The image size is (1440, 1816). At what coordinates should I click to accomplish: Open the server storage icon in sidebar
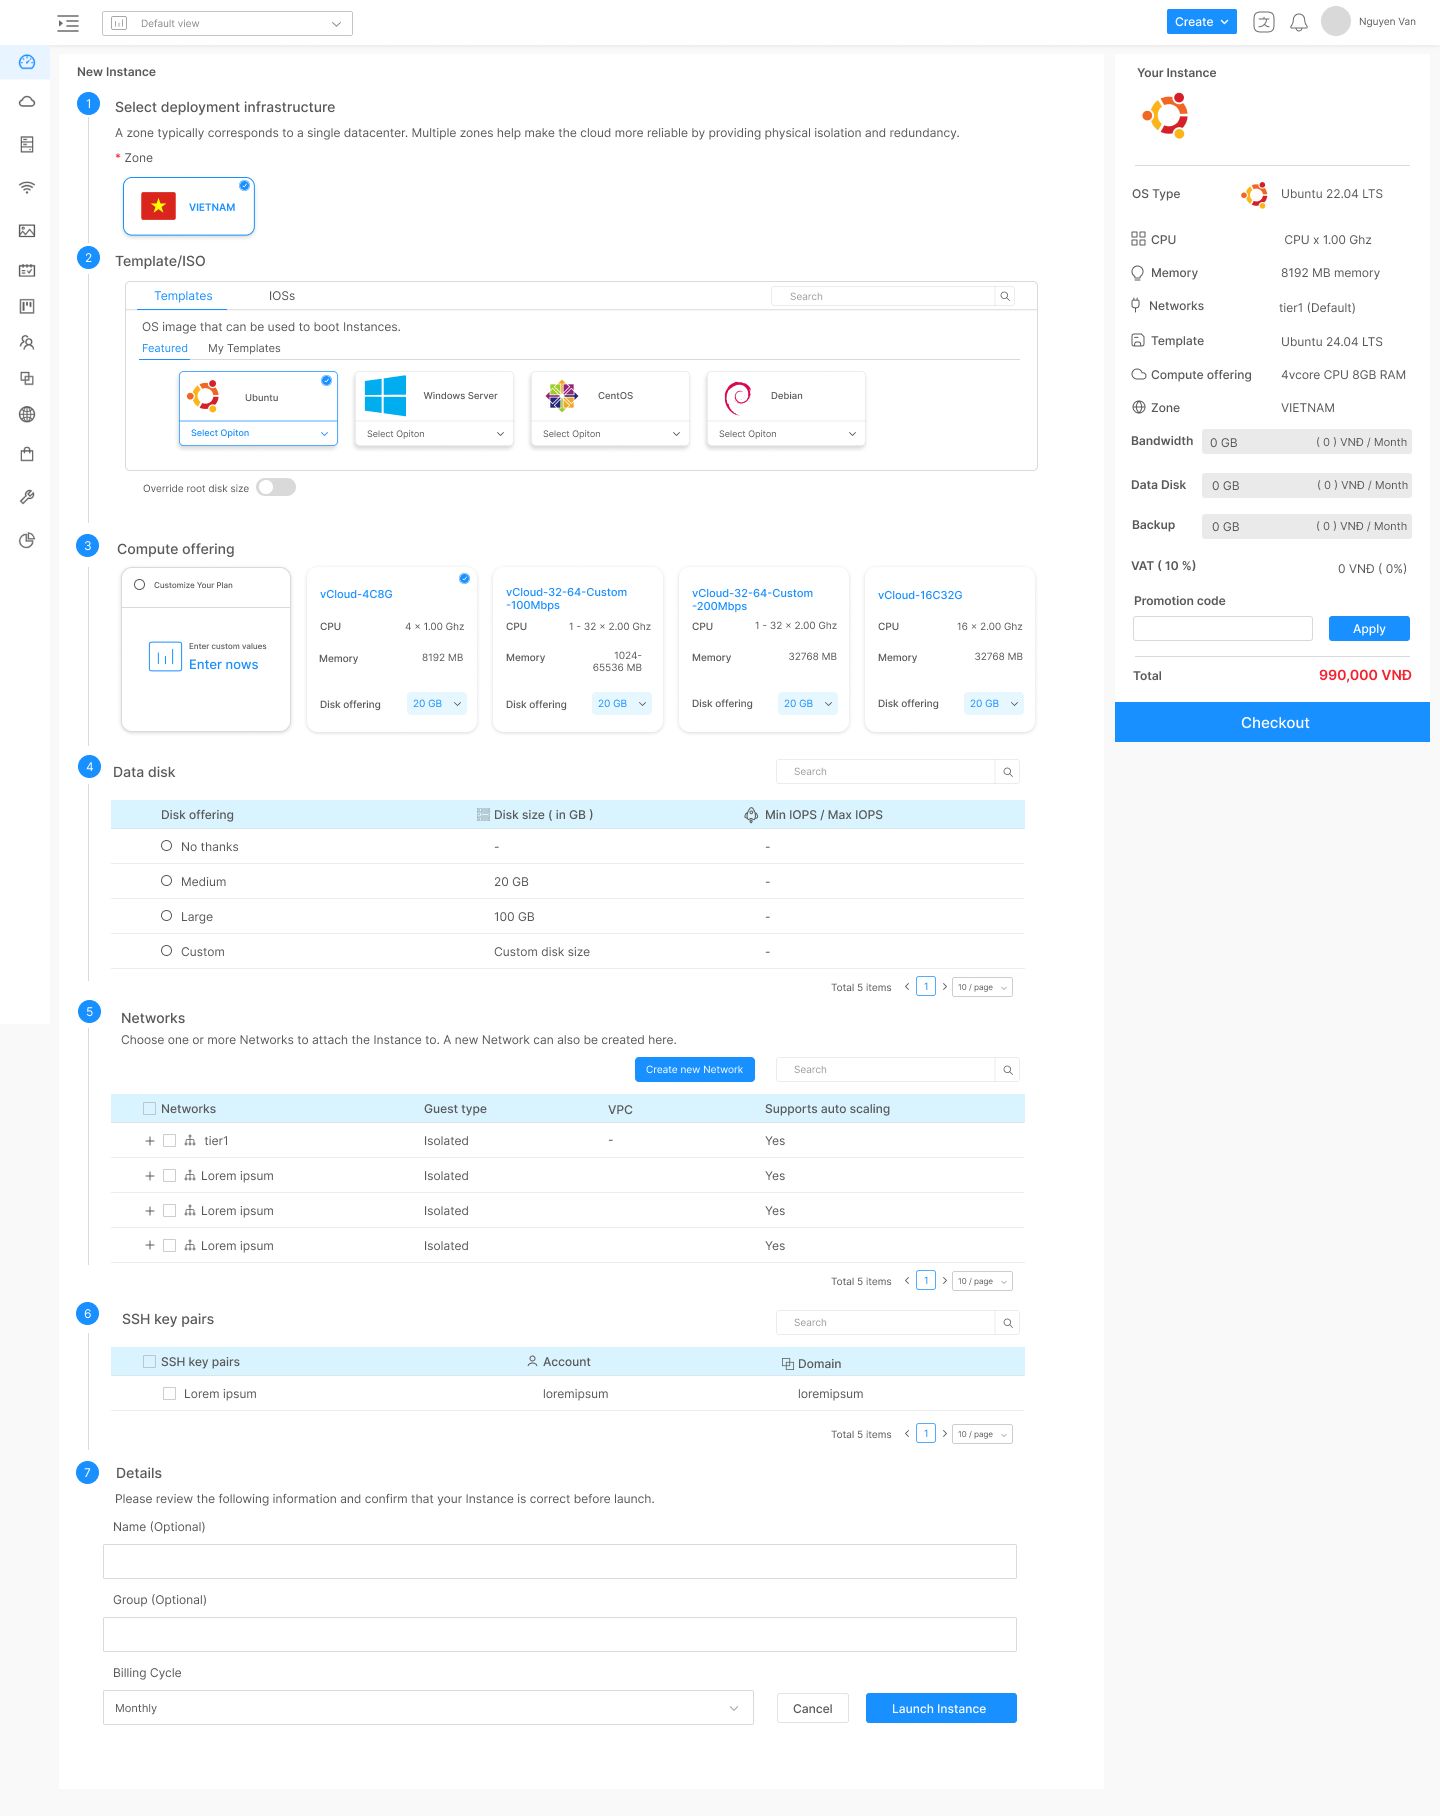click(x=27, y=144)
